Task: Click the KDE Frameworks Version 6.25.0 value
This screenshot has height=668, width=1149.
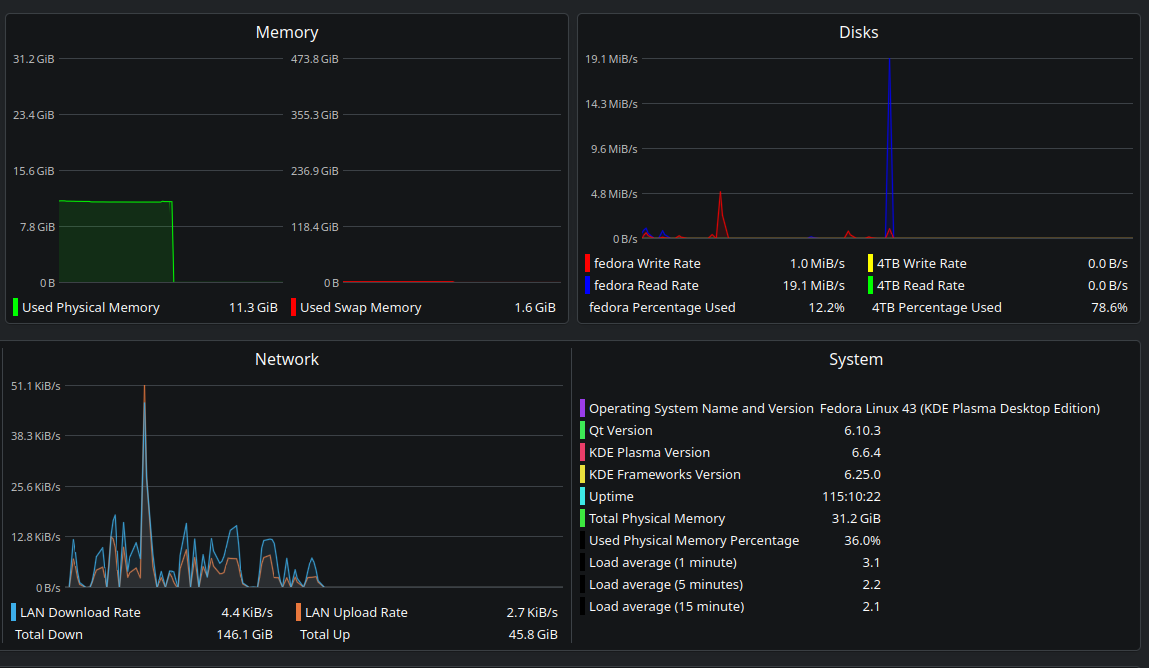Action: [x=862, y=475]
